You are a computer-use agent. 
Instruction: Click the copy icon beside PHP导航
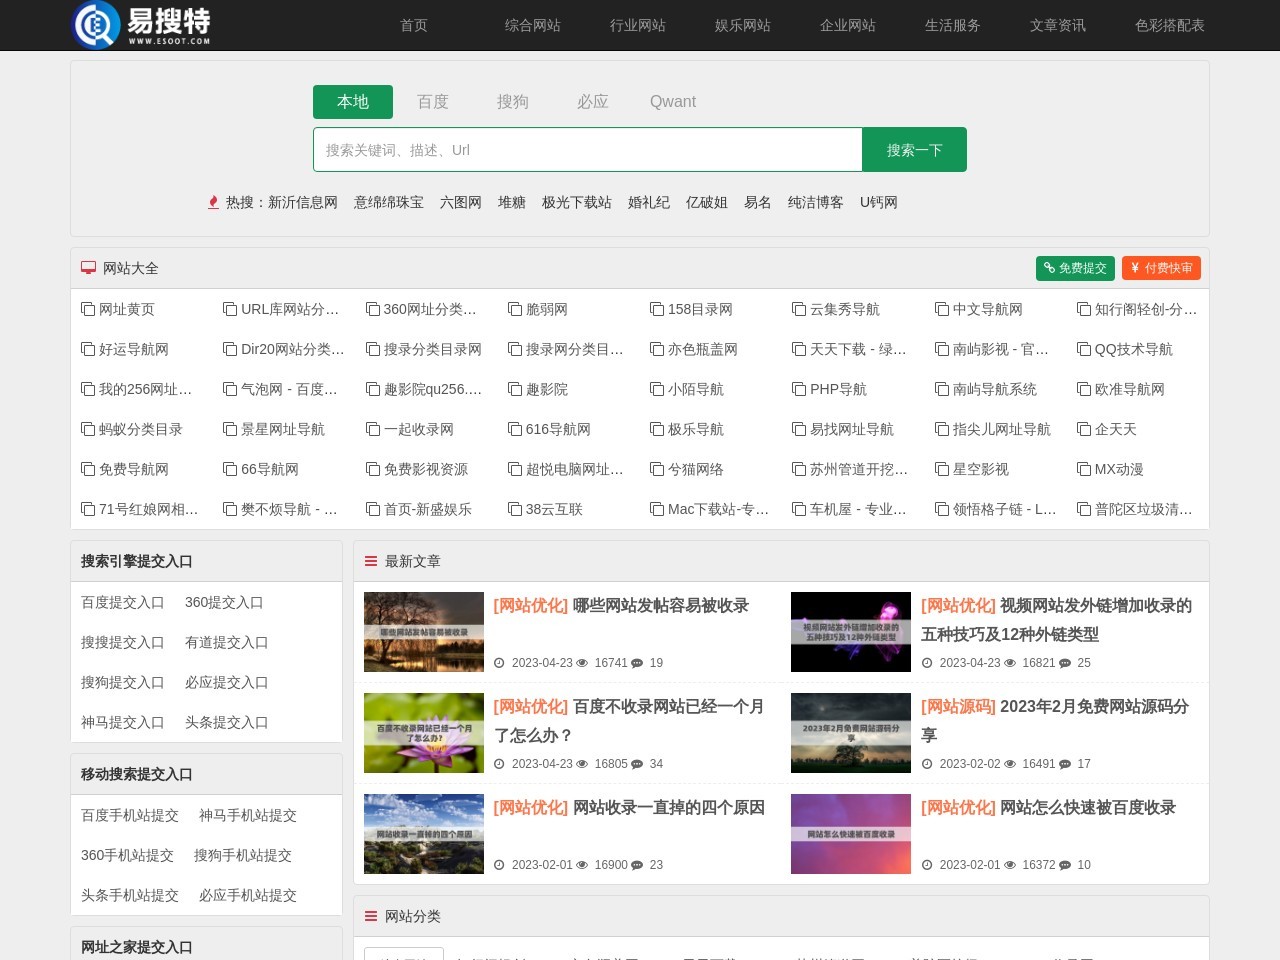tap(799, 389)
